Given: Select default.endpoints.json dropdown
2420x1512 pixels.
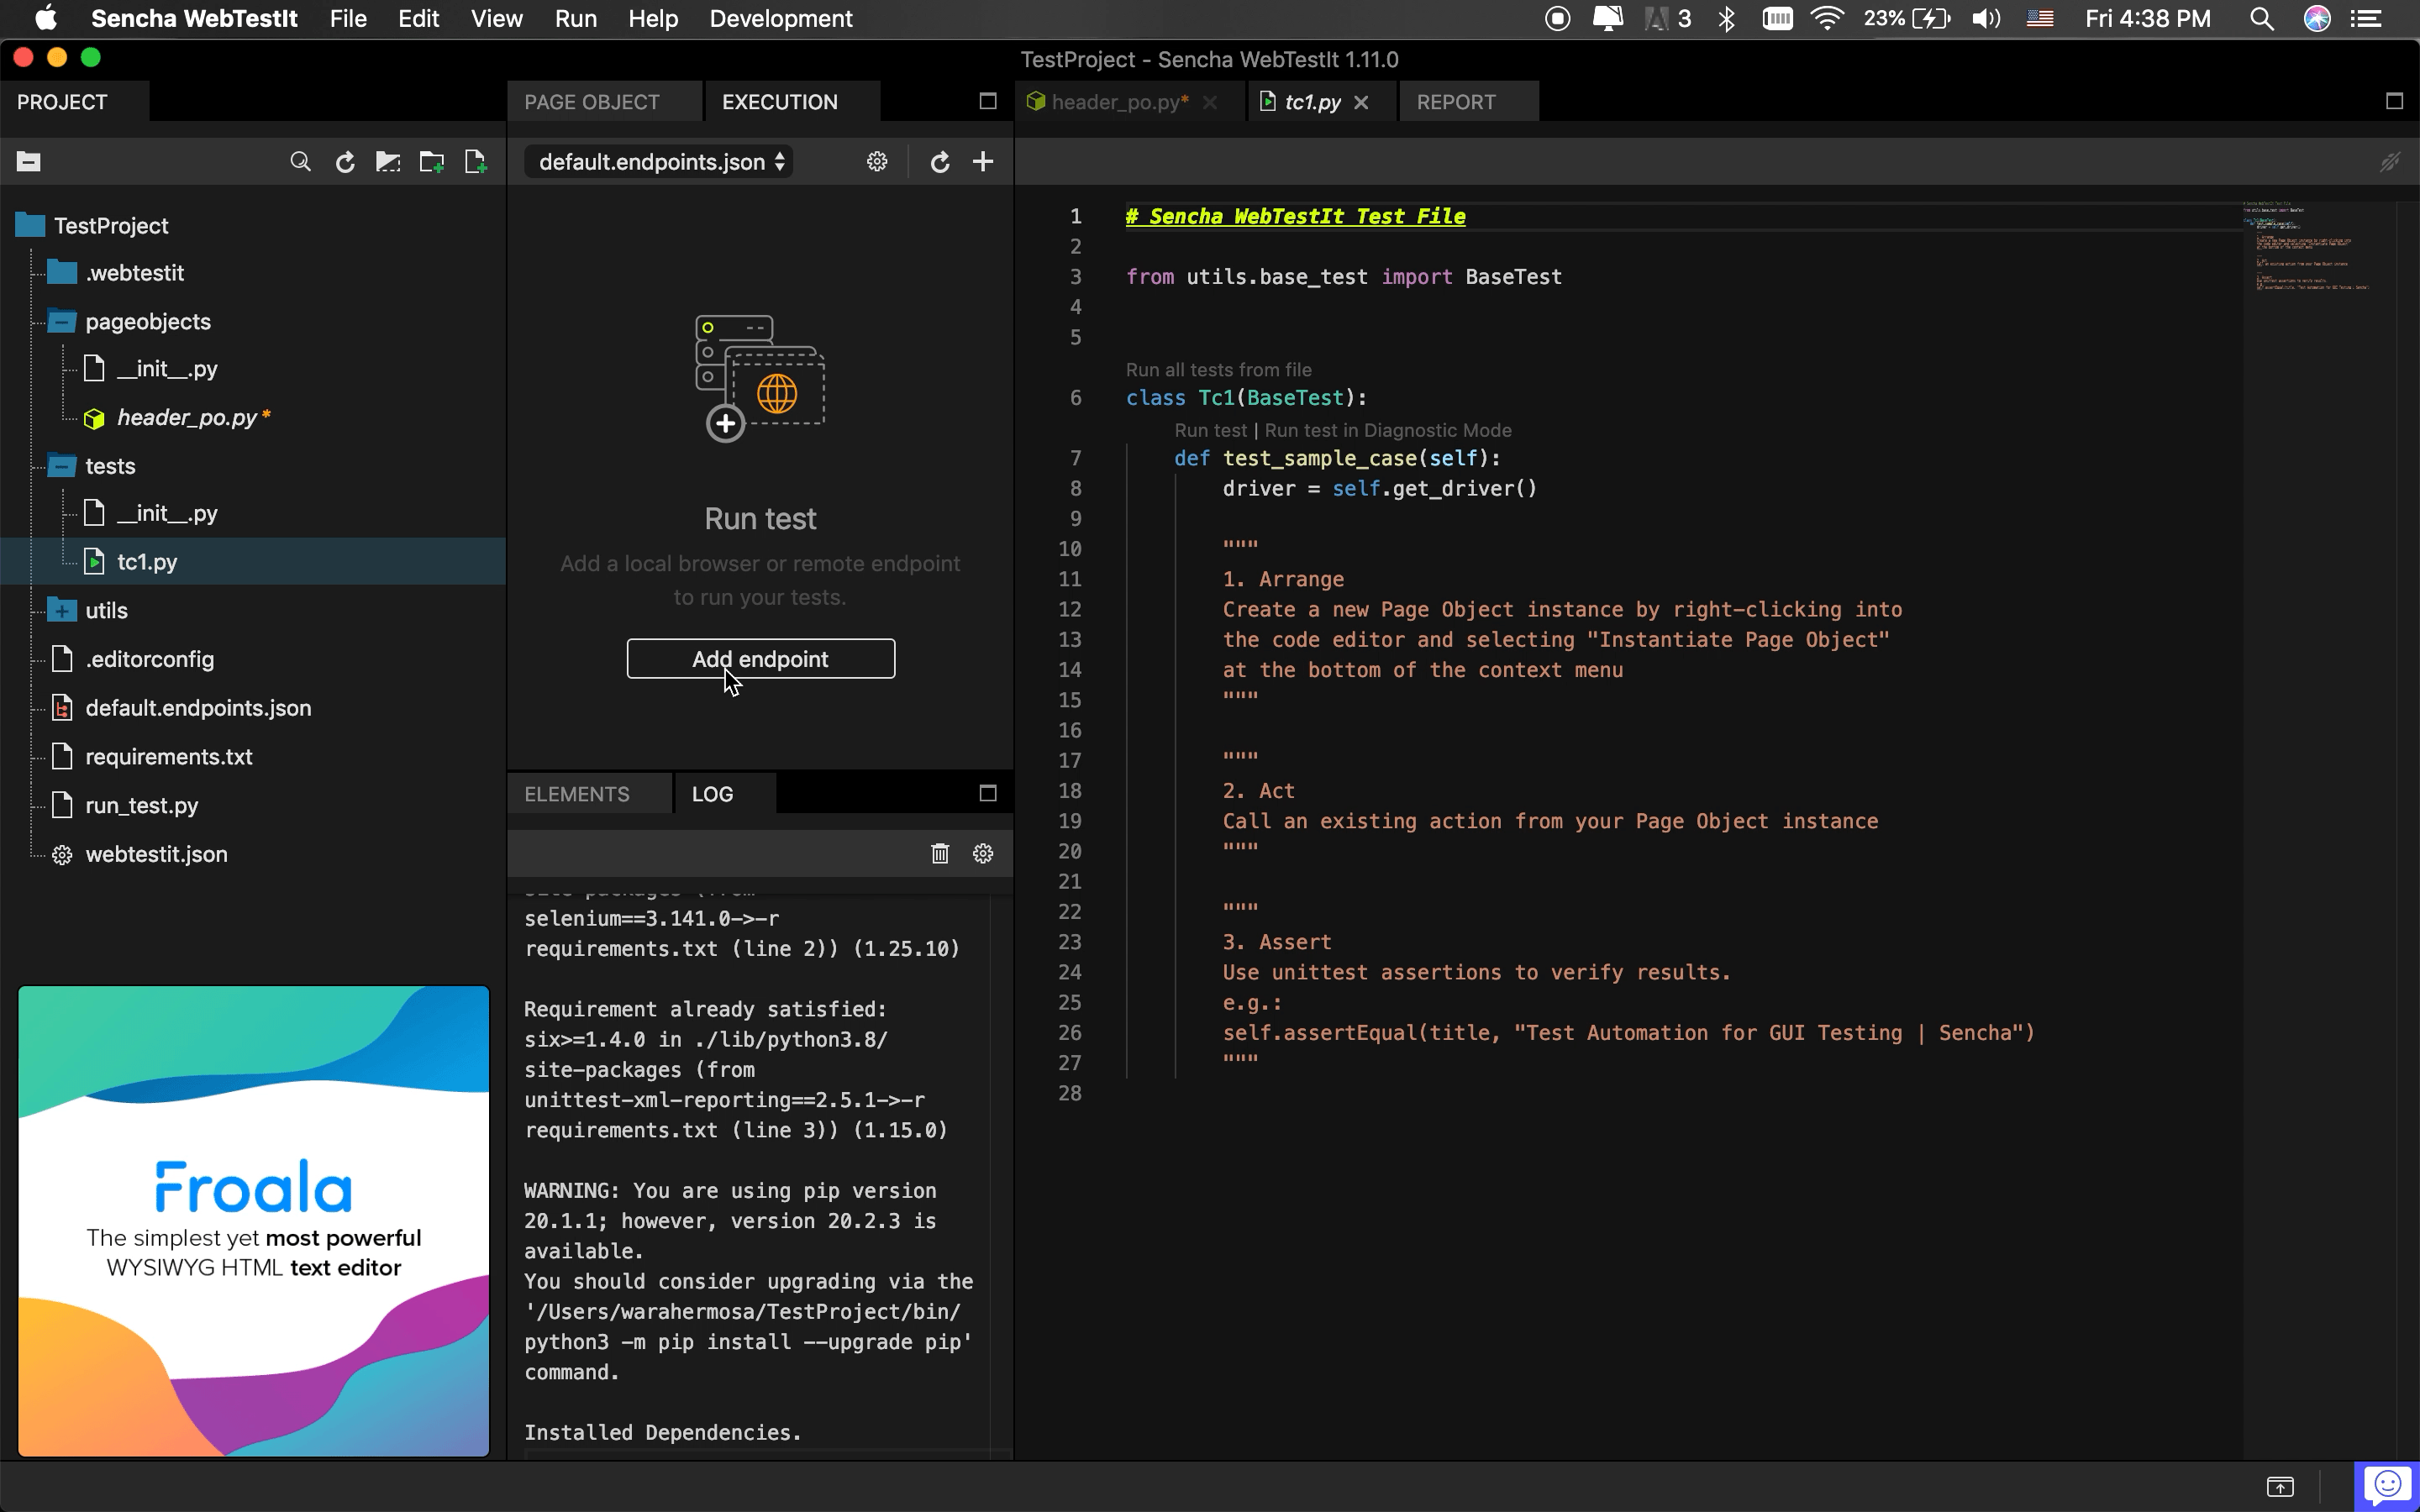Looking at the screenshot, I should (660, 162).
